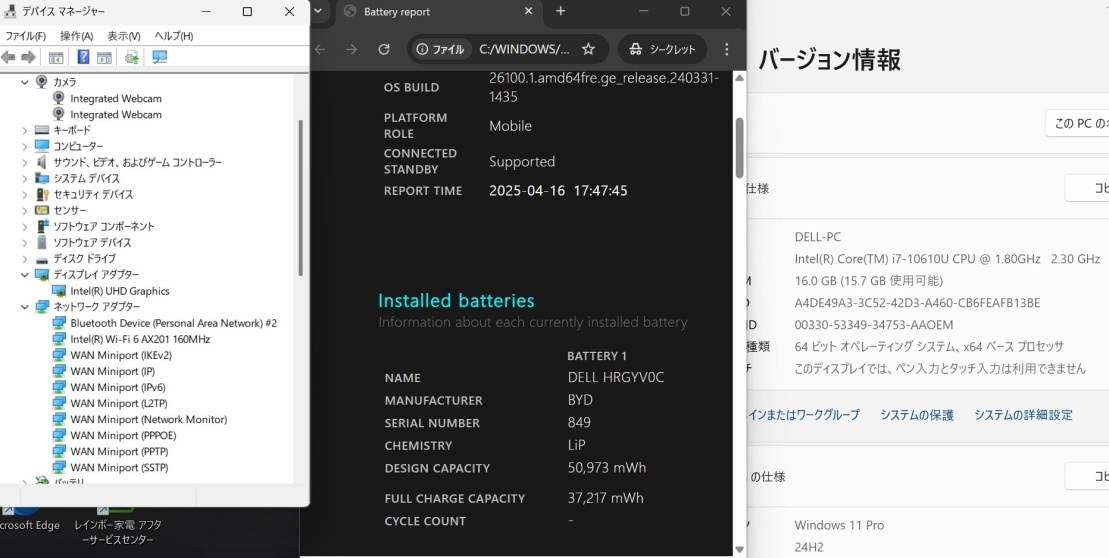Select the Intel(R) Wi-Fi 6 AX201 160MHz adapter icon

coord(59,339)
